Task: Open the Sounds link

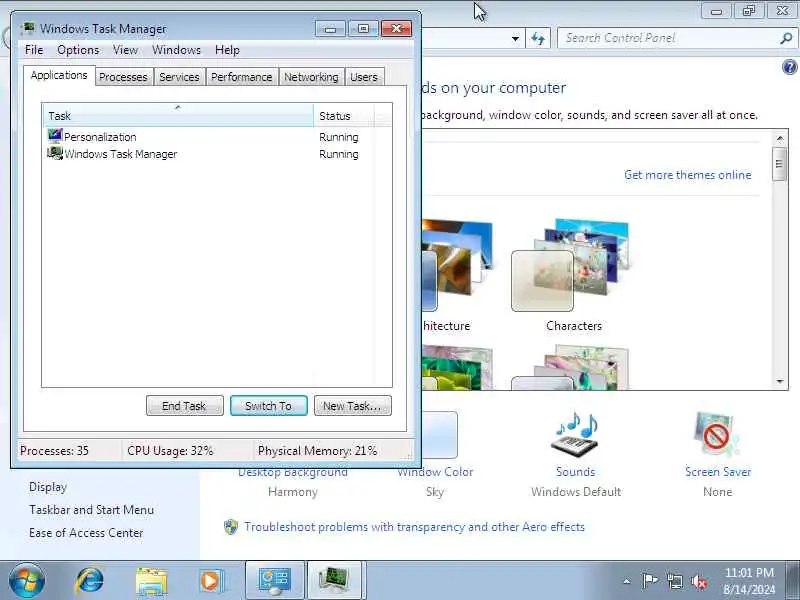Action: [576, 472]
